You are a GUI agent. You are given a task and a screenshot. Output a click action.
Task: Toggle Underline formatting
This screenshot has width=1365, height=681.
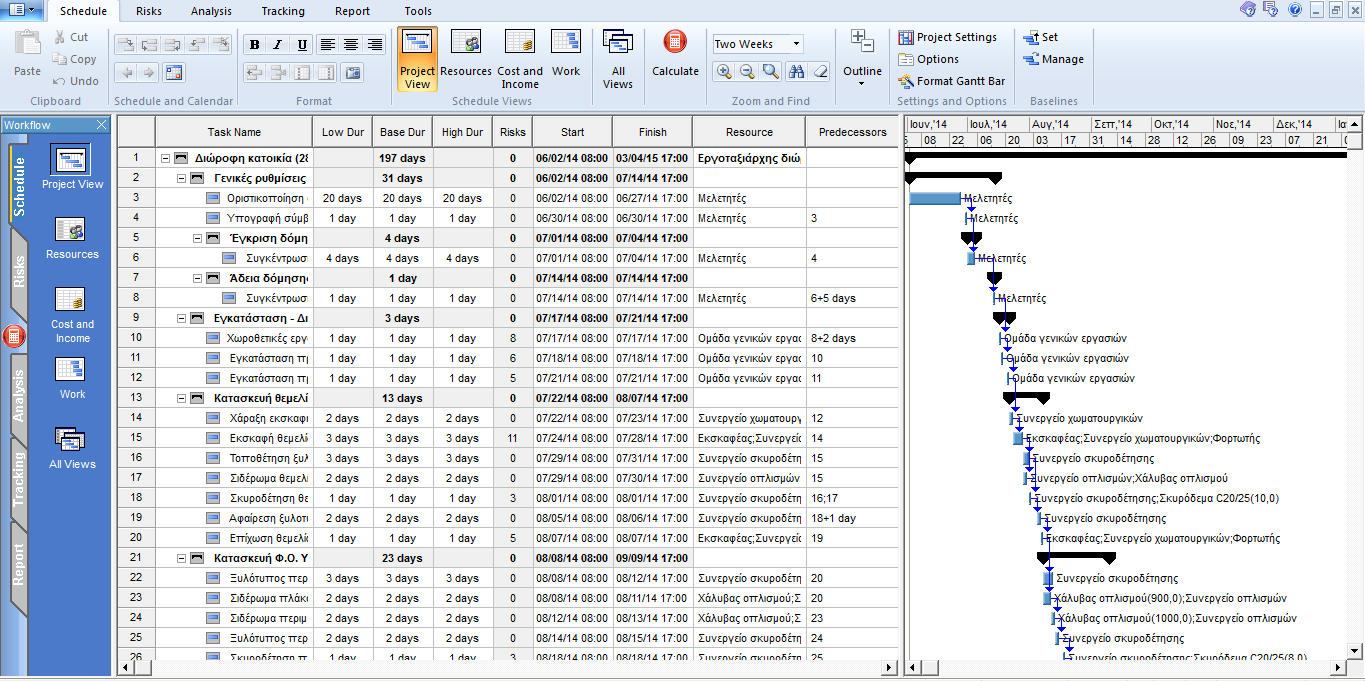[x=301, y=45]
